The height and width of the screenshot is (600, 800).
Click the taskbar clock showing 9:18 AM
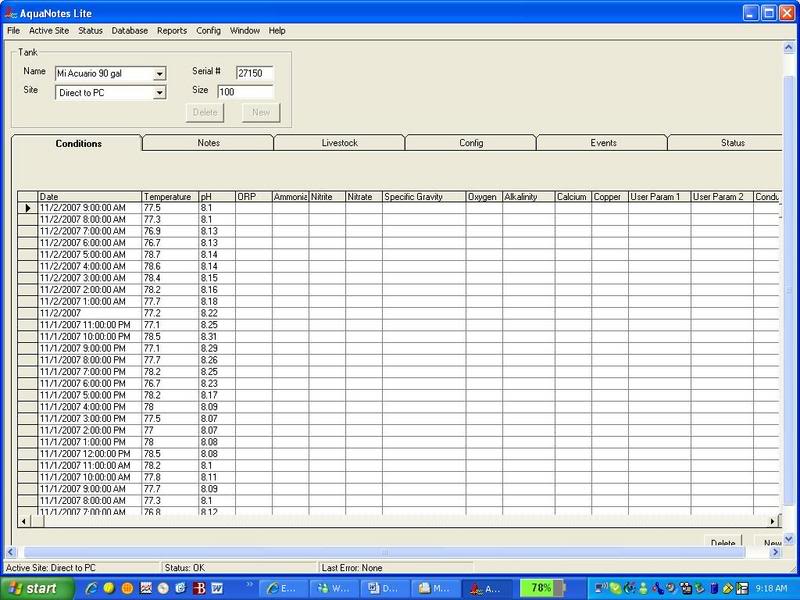[771, 588]
